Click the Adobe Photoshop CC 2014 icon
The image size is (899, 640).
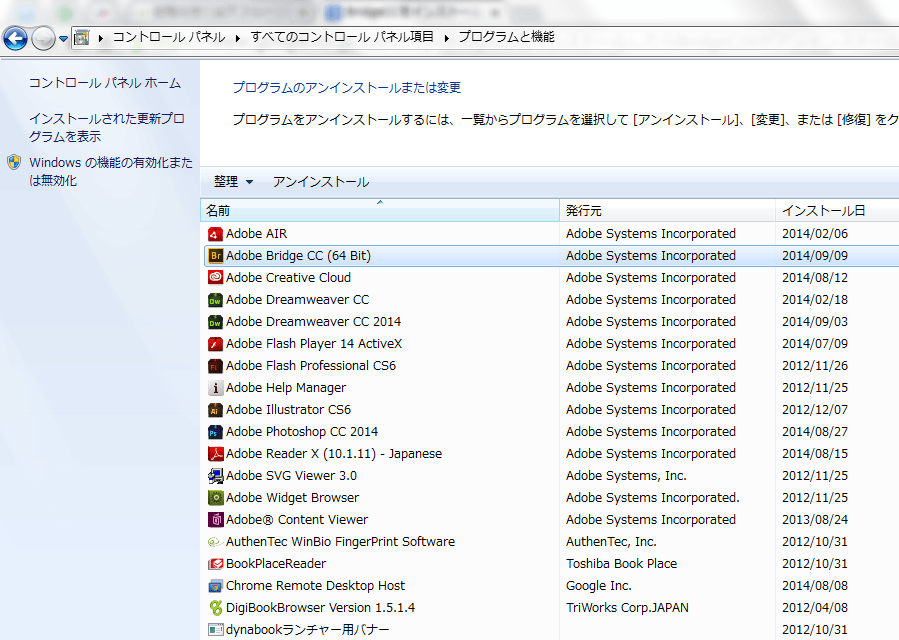(215, 432)
